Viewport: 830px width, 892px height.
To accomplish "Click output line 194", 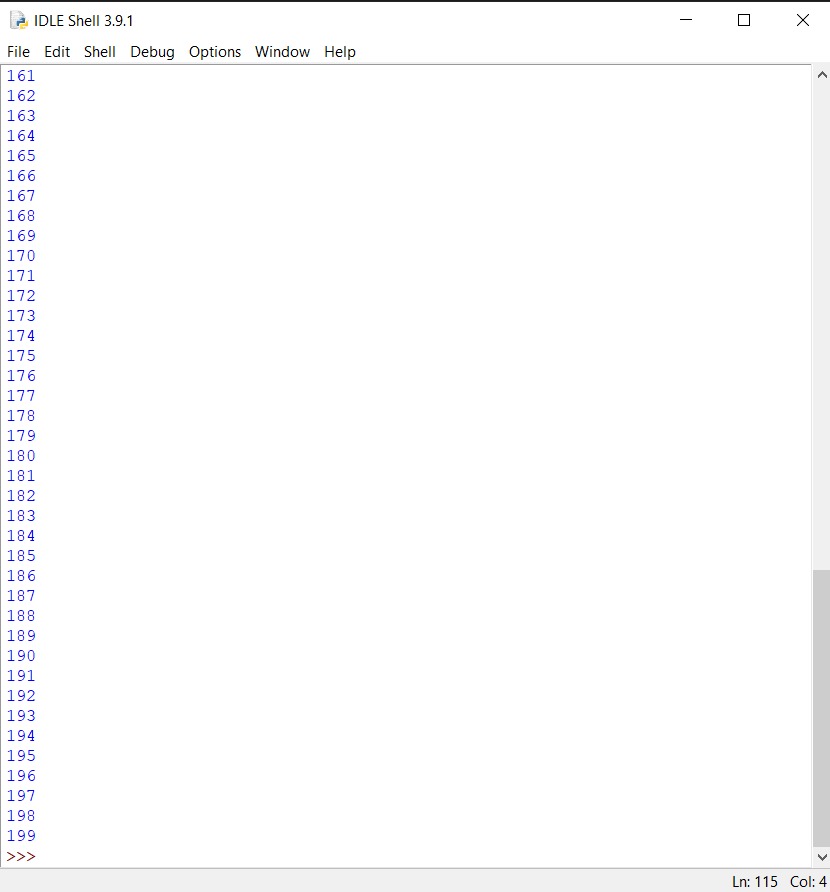I will click(x=21, y=736).
